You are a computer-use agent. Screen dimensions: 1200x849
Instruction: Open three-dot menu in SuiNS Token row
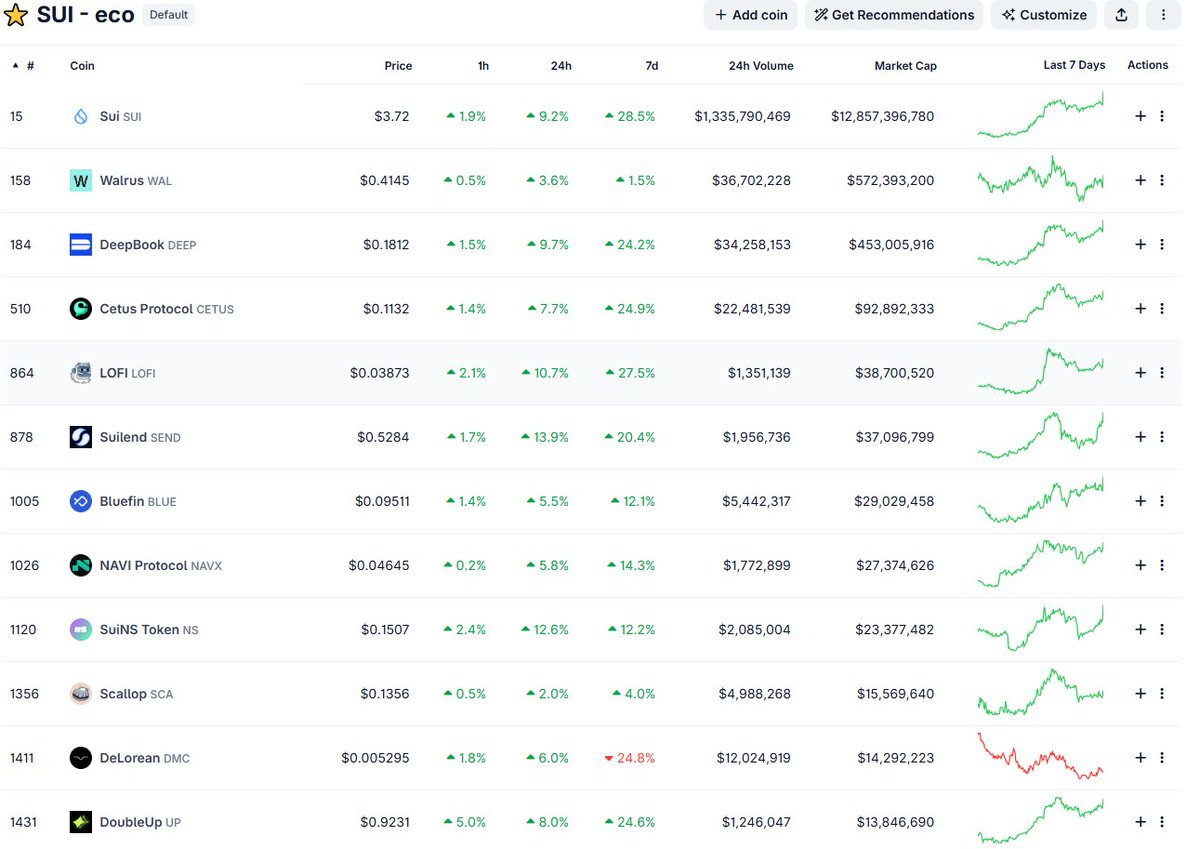point(1162,629)
